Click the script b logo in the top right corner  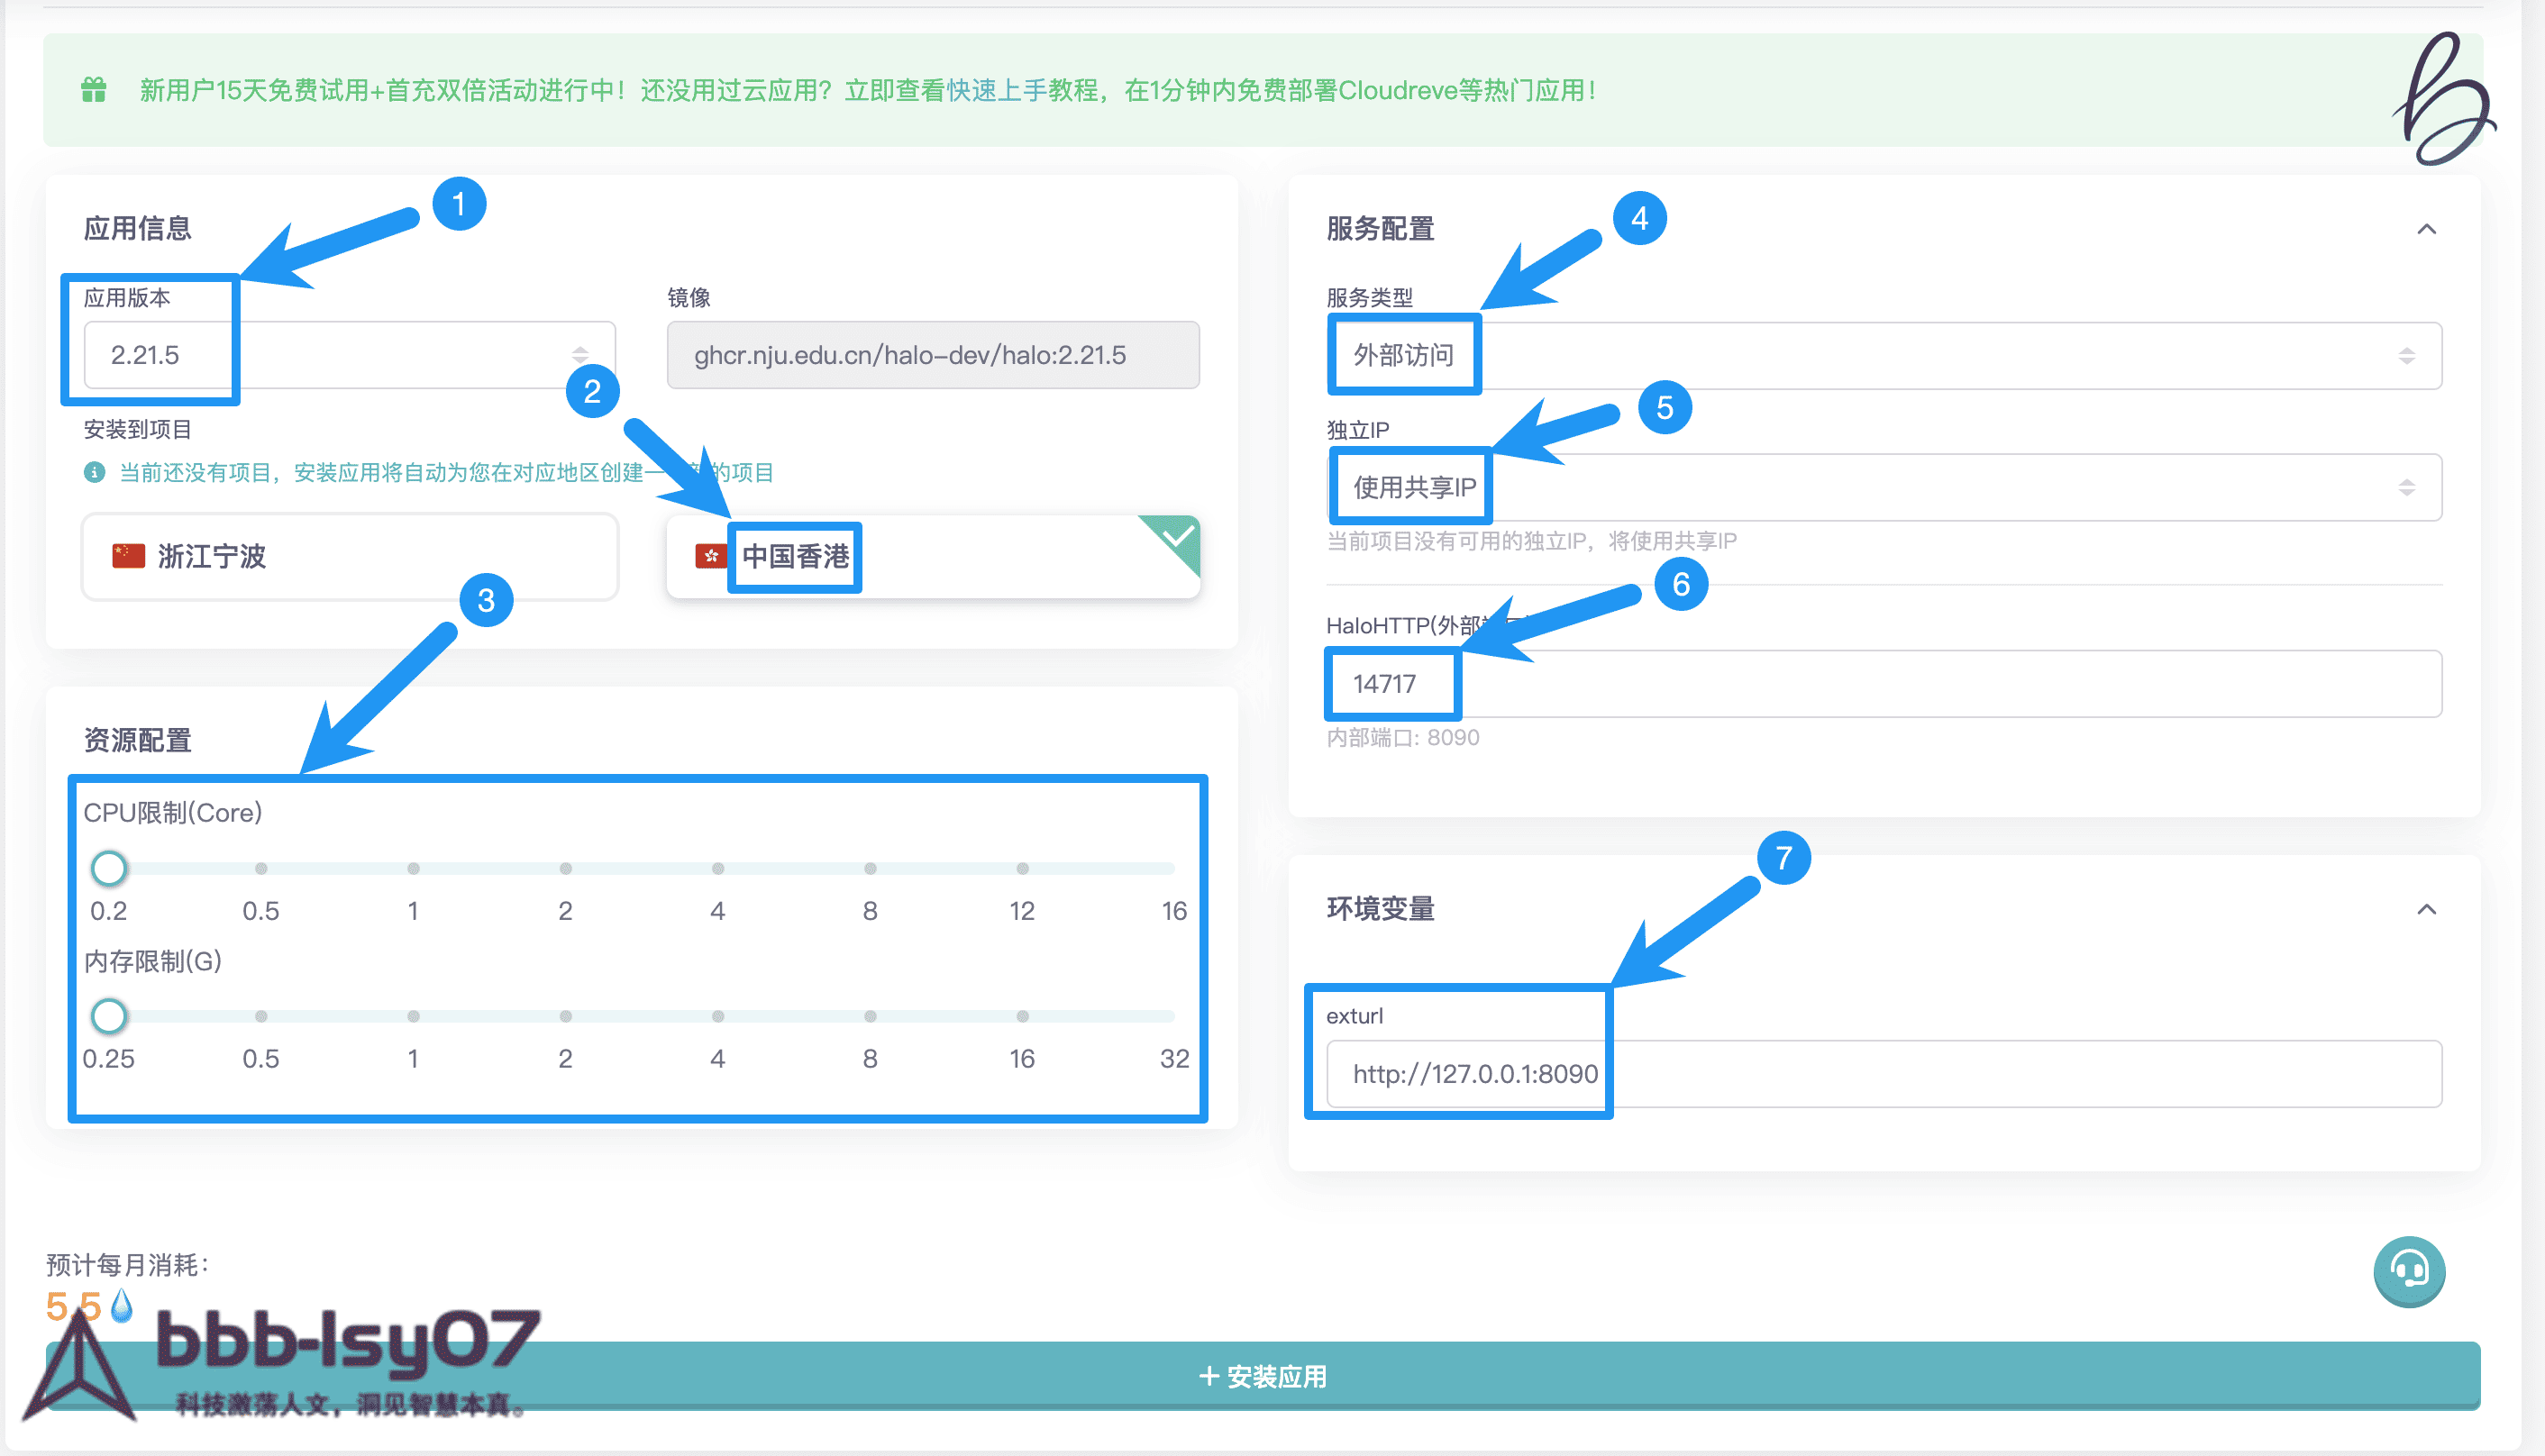pos(2443,100)
